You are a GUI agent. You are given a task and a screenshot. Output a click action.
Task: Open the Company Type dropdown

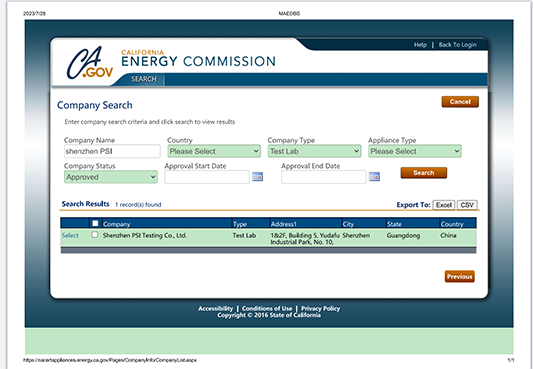tap(314, 151)
